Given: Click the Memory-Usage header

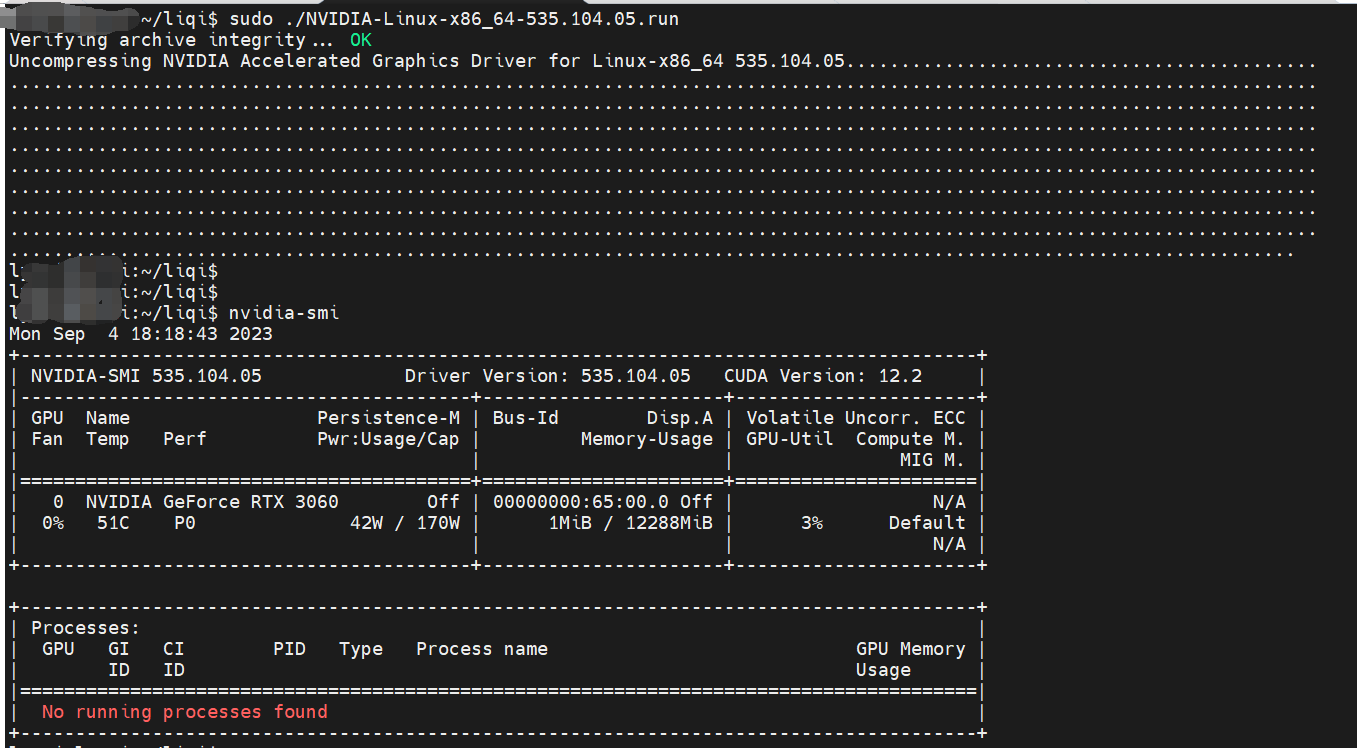Looking at the screenshot, I should click(x=647, y=439).
